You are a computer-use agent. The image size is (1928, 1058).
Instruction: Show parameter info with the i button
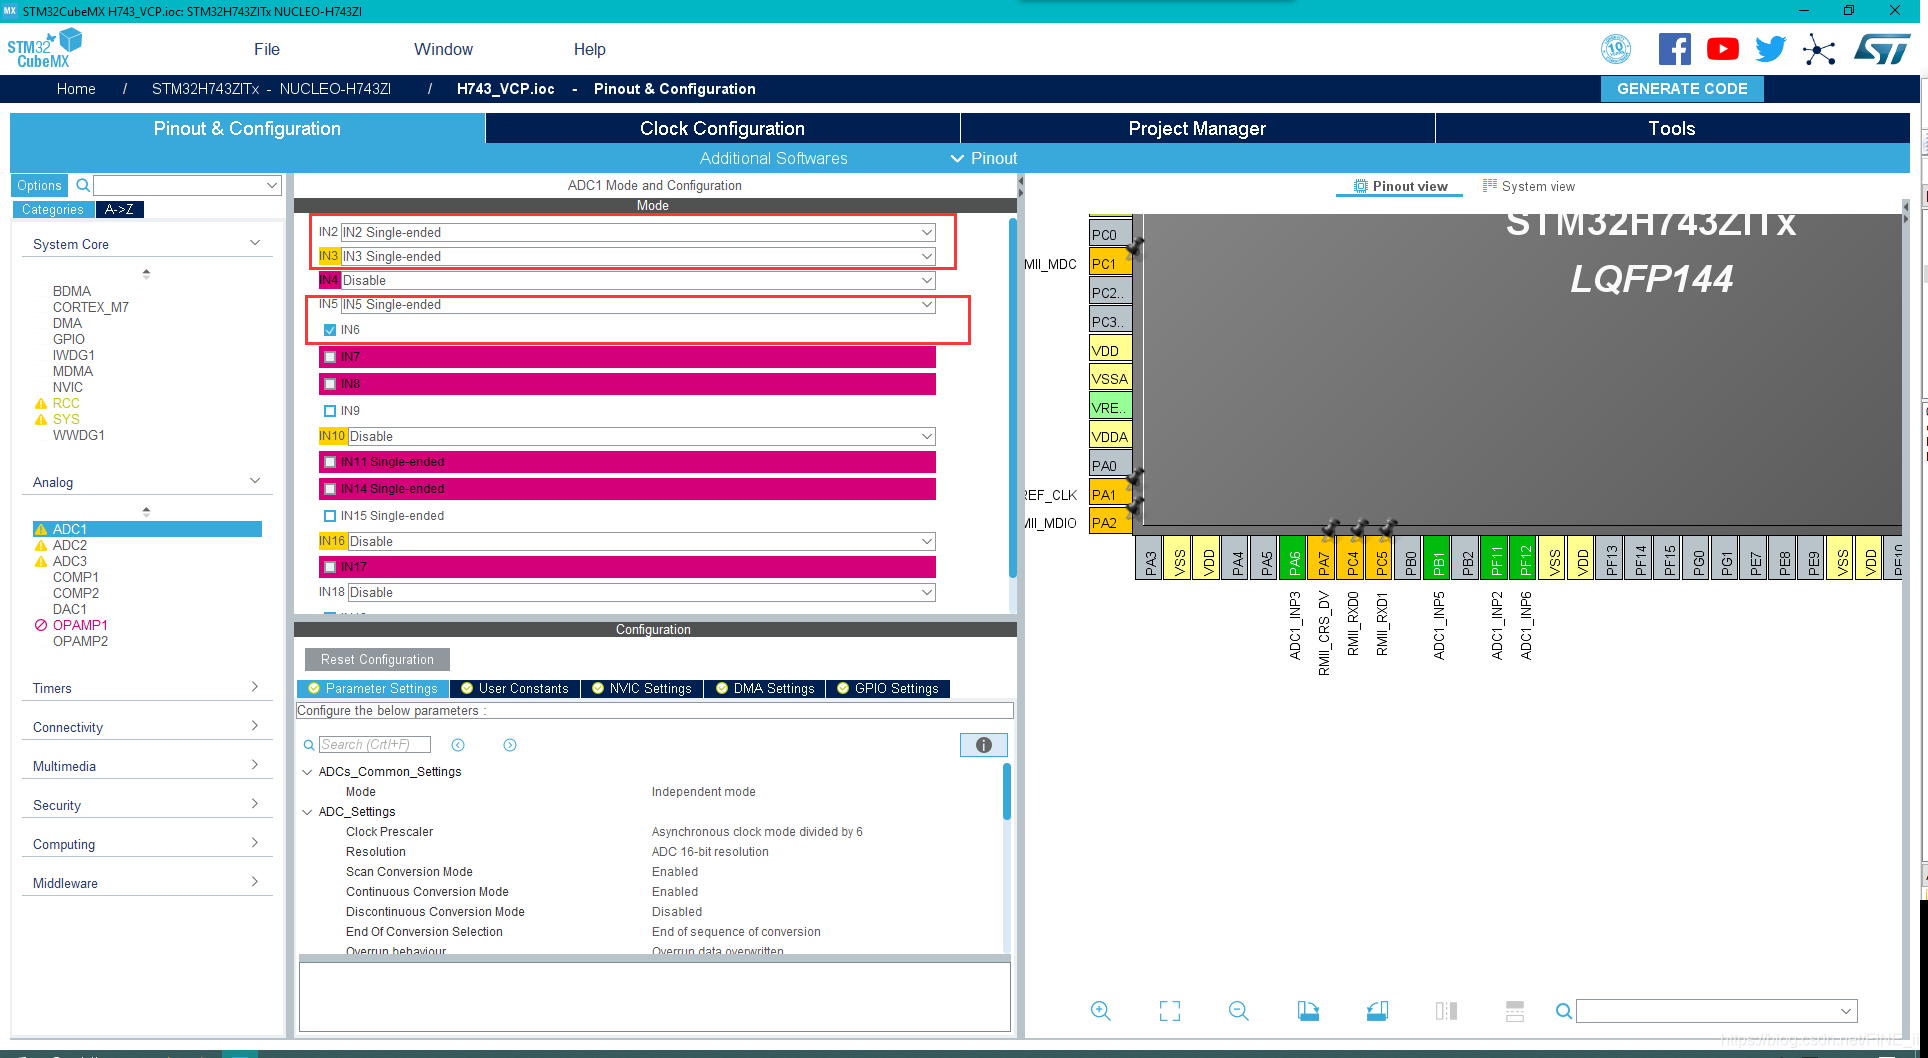point(983,745)
